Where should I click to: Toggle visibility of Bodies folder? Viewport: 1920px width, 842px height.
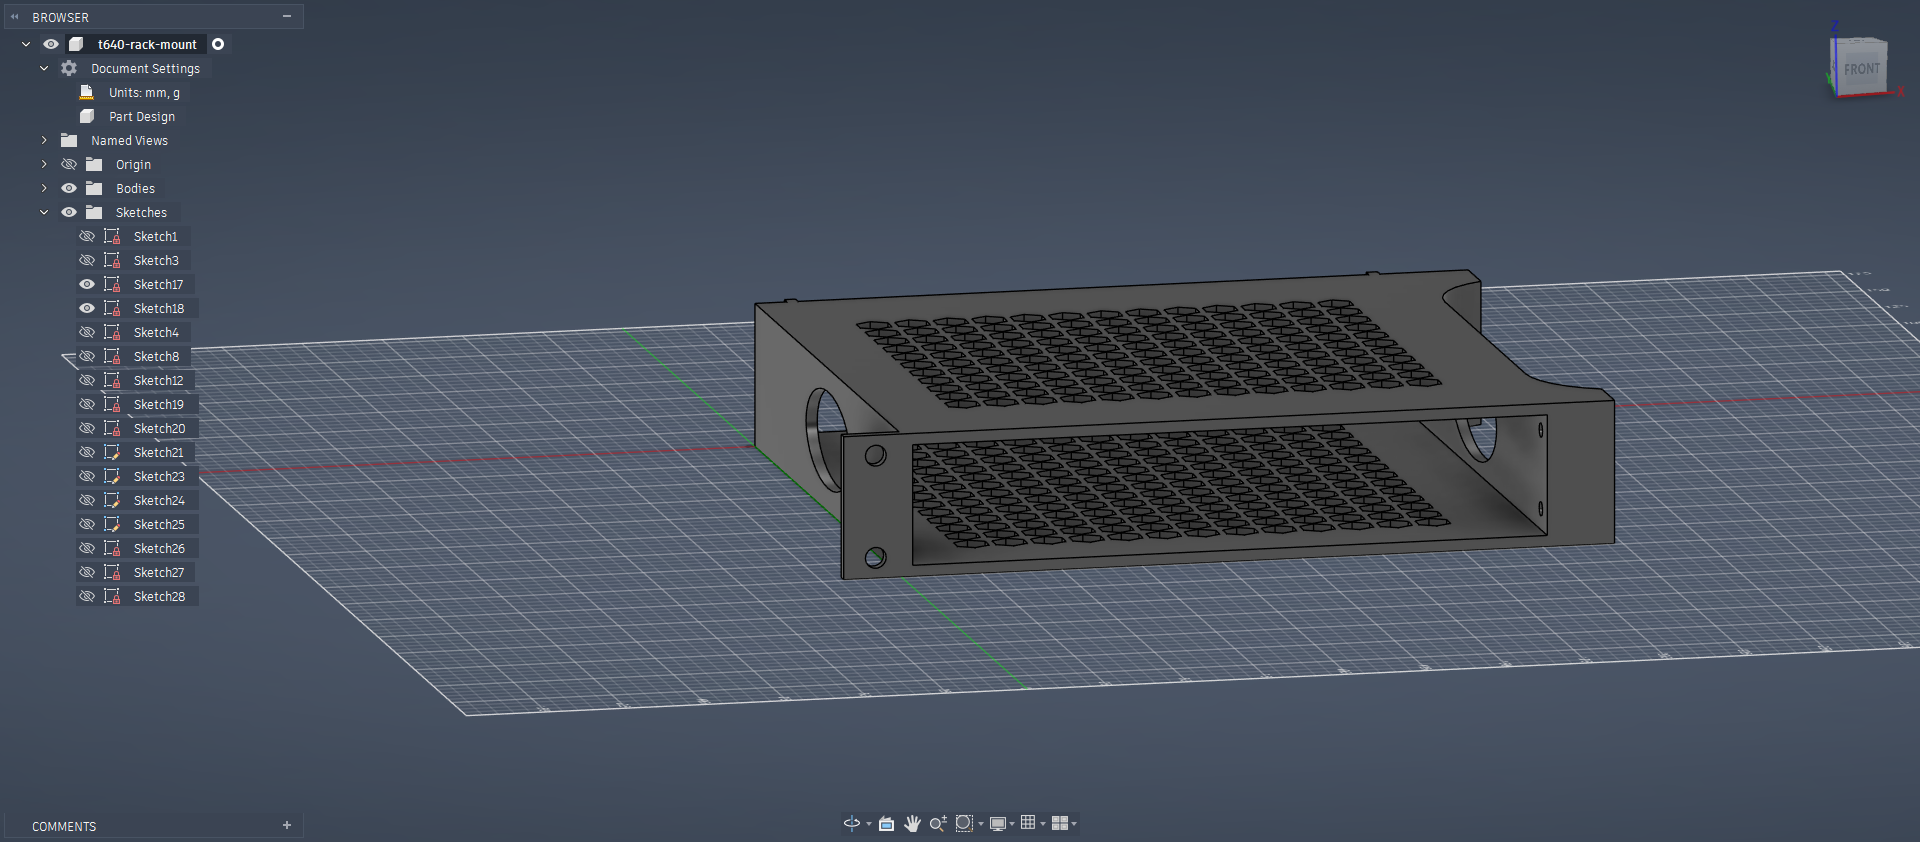[69, 188]
